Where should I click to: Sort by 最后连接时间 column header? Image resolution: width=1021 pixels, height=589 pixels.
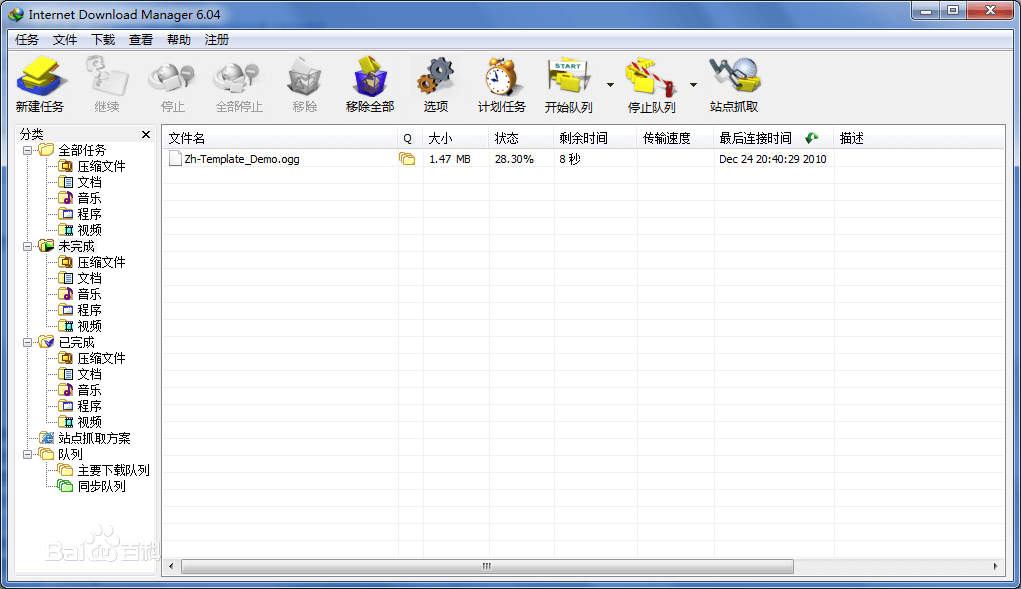pyautogui.click(x=774, y=138)
